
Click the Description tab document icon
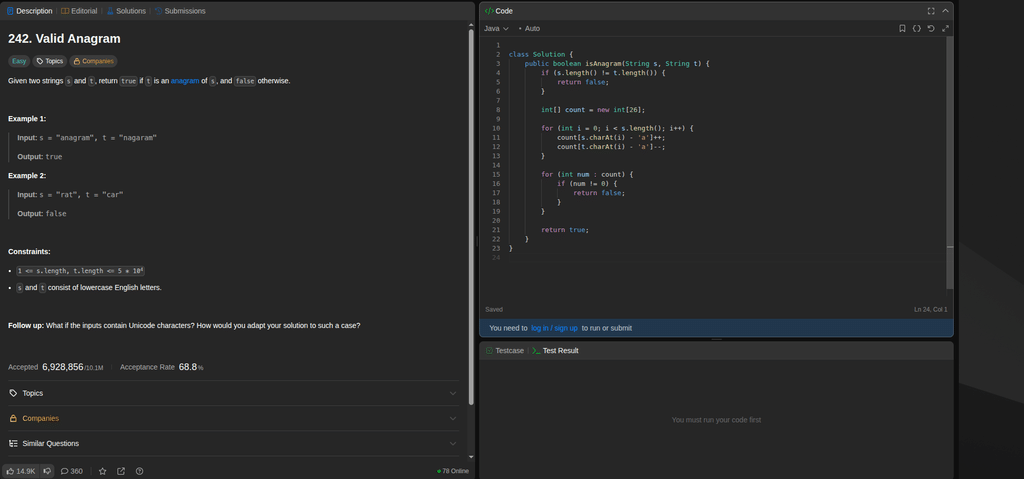pyautogui.click(x=10, y=11)
